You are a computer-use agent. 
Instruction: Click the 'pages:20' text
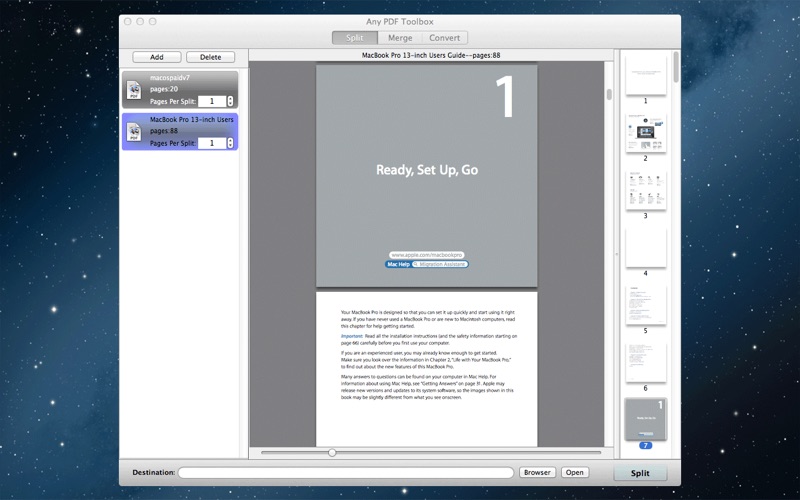[x=164, y=89]
